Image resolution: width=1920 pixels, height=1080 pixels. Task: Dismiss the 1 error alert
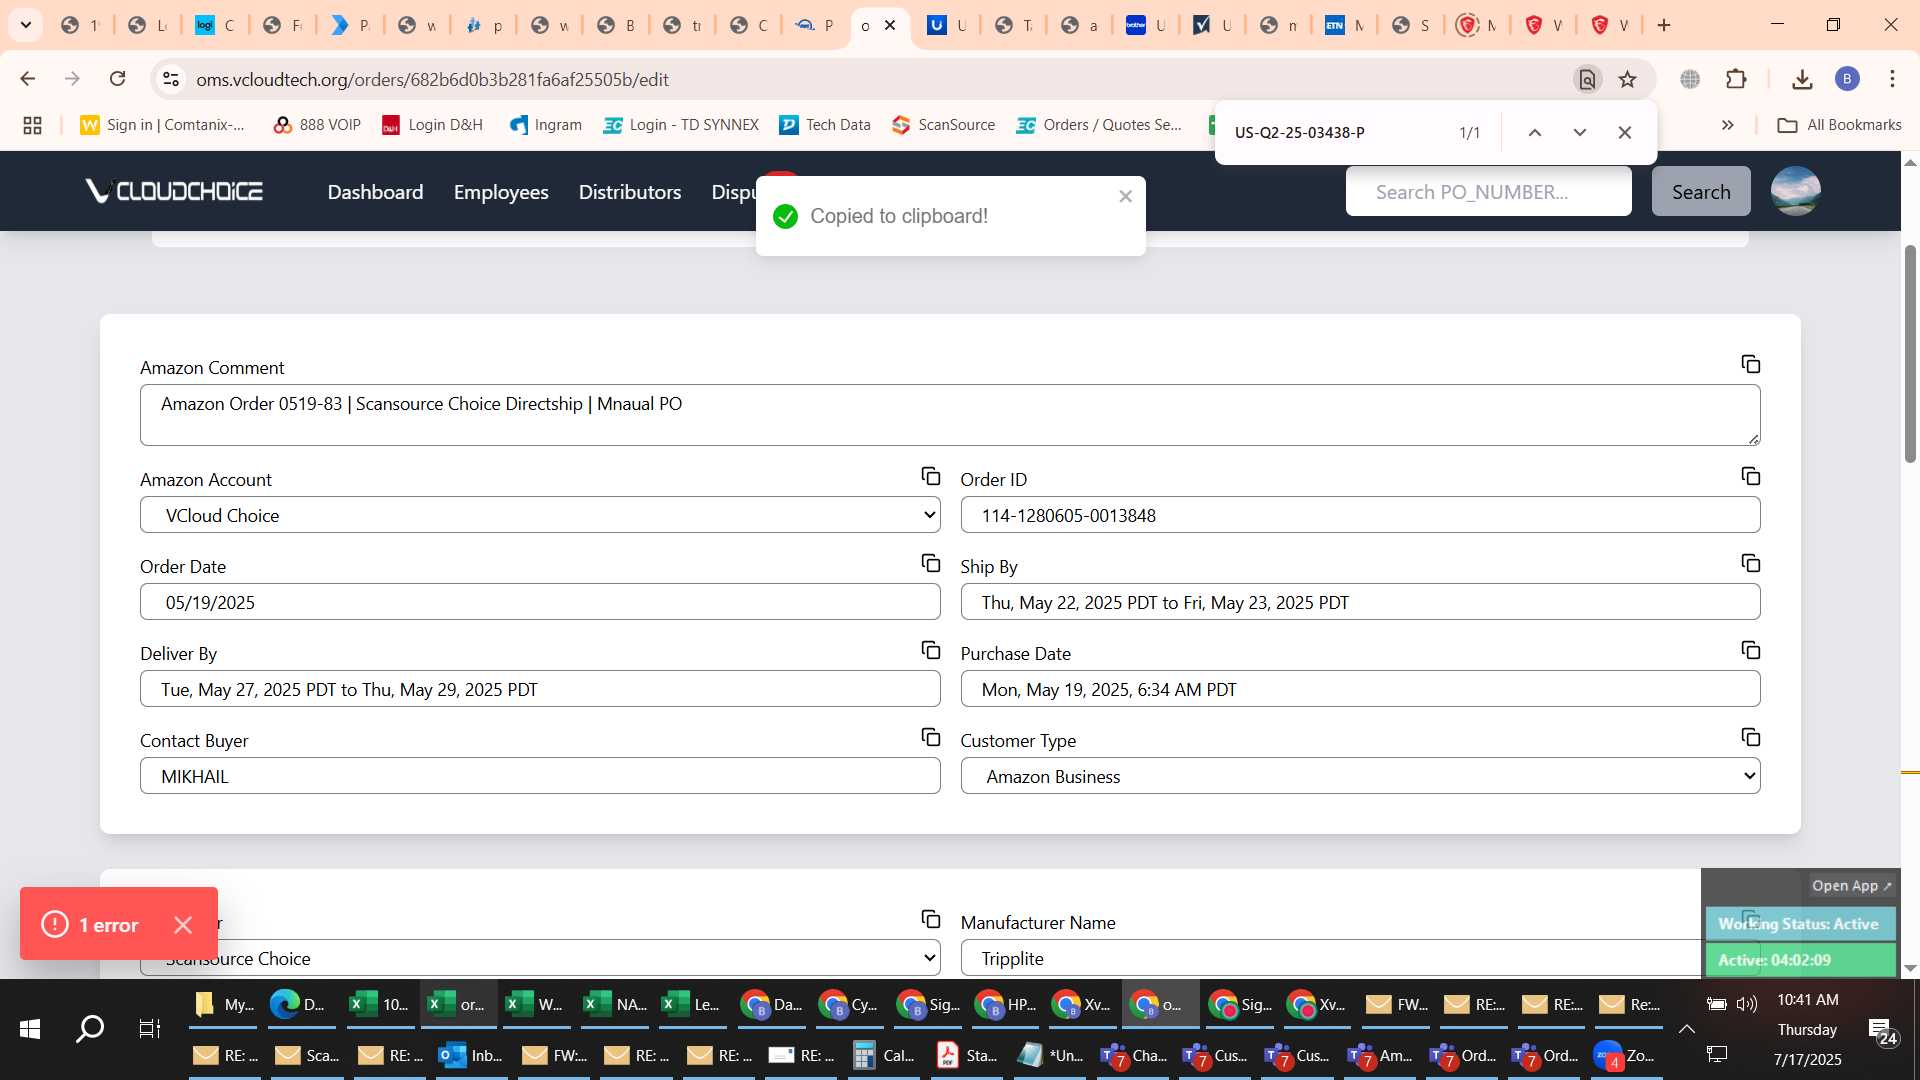tap(183, 925)
